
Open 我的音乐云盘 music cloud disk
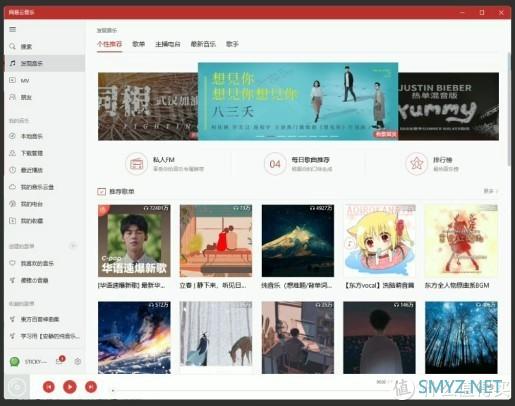pyautogui.click(x=44, y=187)
